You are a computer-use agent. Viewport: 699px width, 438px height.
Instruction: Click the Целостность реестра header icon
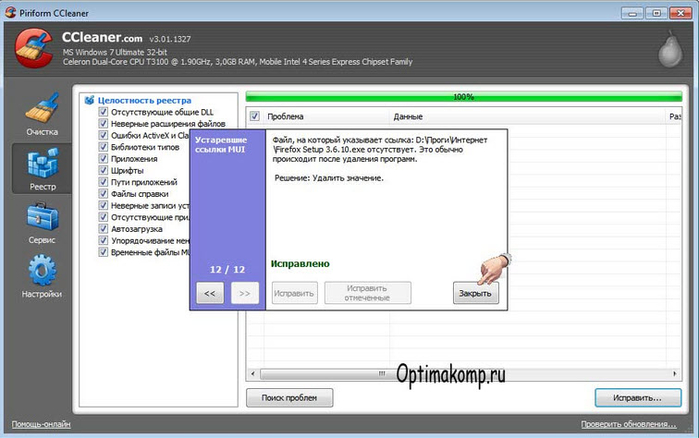tap(90, 100)
